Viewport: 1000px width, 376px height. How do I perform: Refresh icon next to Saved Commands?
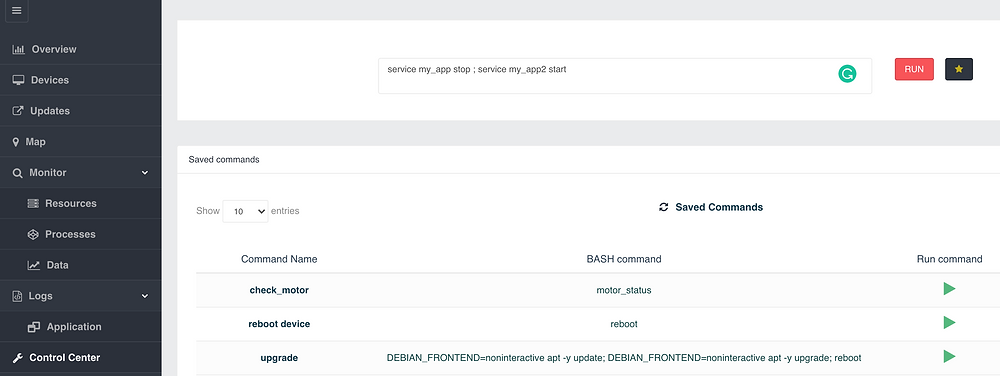click(663, 207)
